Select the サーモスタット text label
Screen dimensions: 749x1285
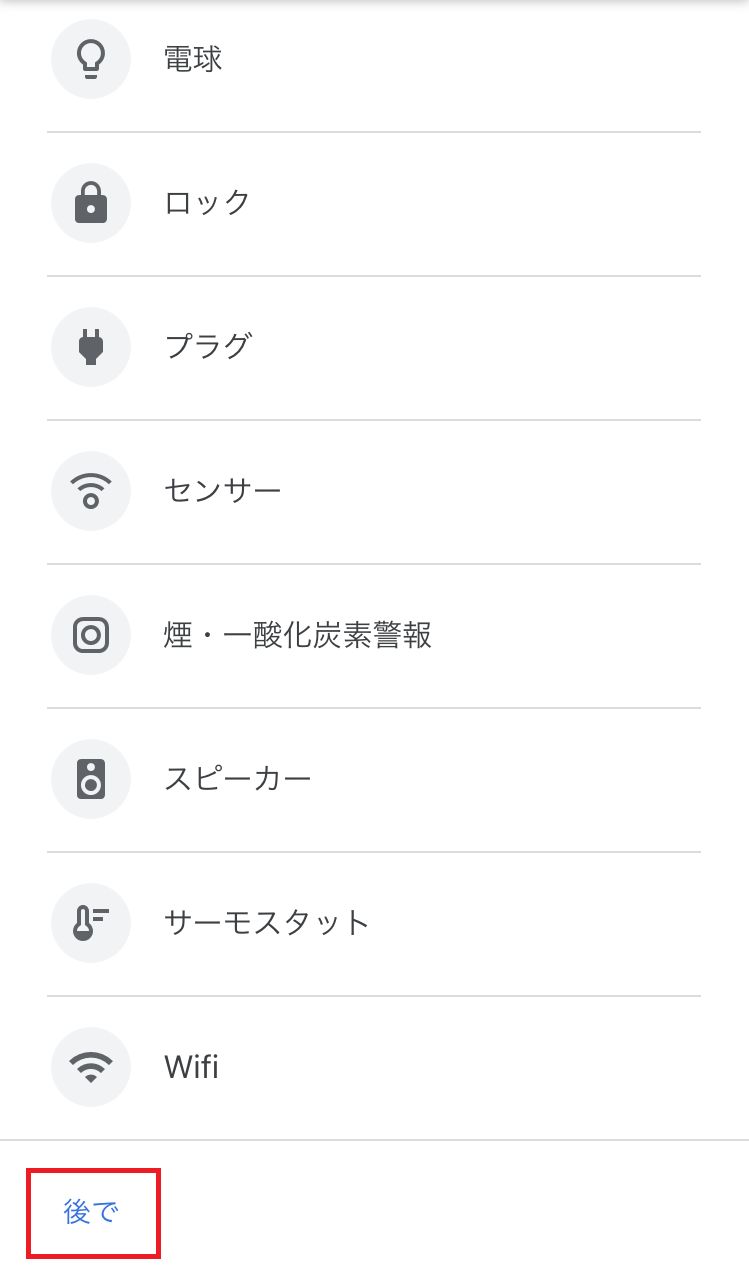pos(267,924)
